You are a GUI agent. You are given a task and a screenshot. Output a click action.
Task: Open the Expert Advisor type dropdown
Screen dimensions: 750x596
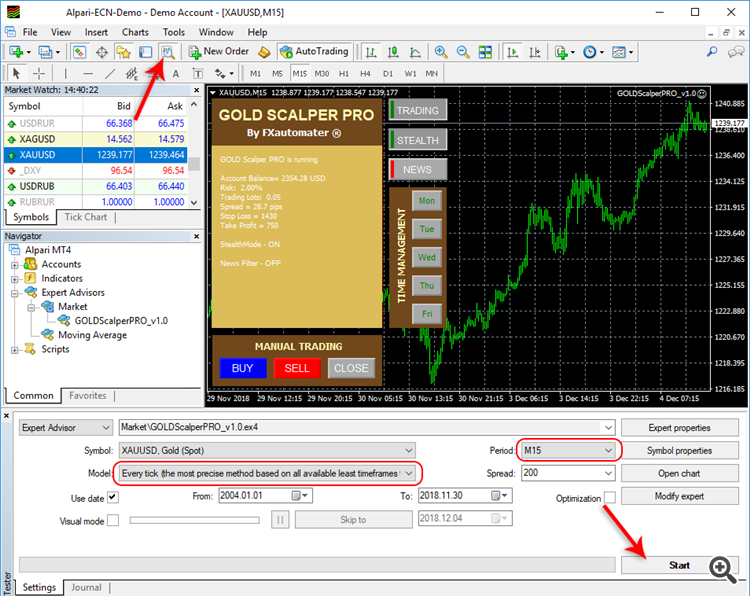[x=66, y=428]
